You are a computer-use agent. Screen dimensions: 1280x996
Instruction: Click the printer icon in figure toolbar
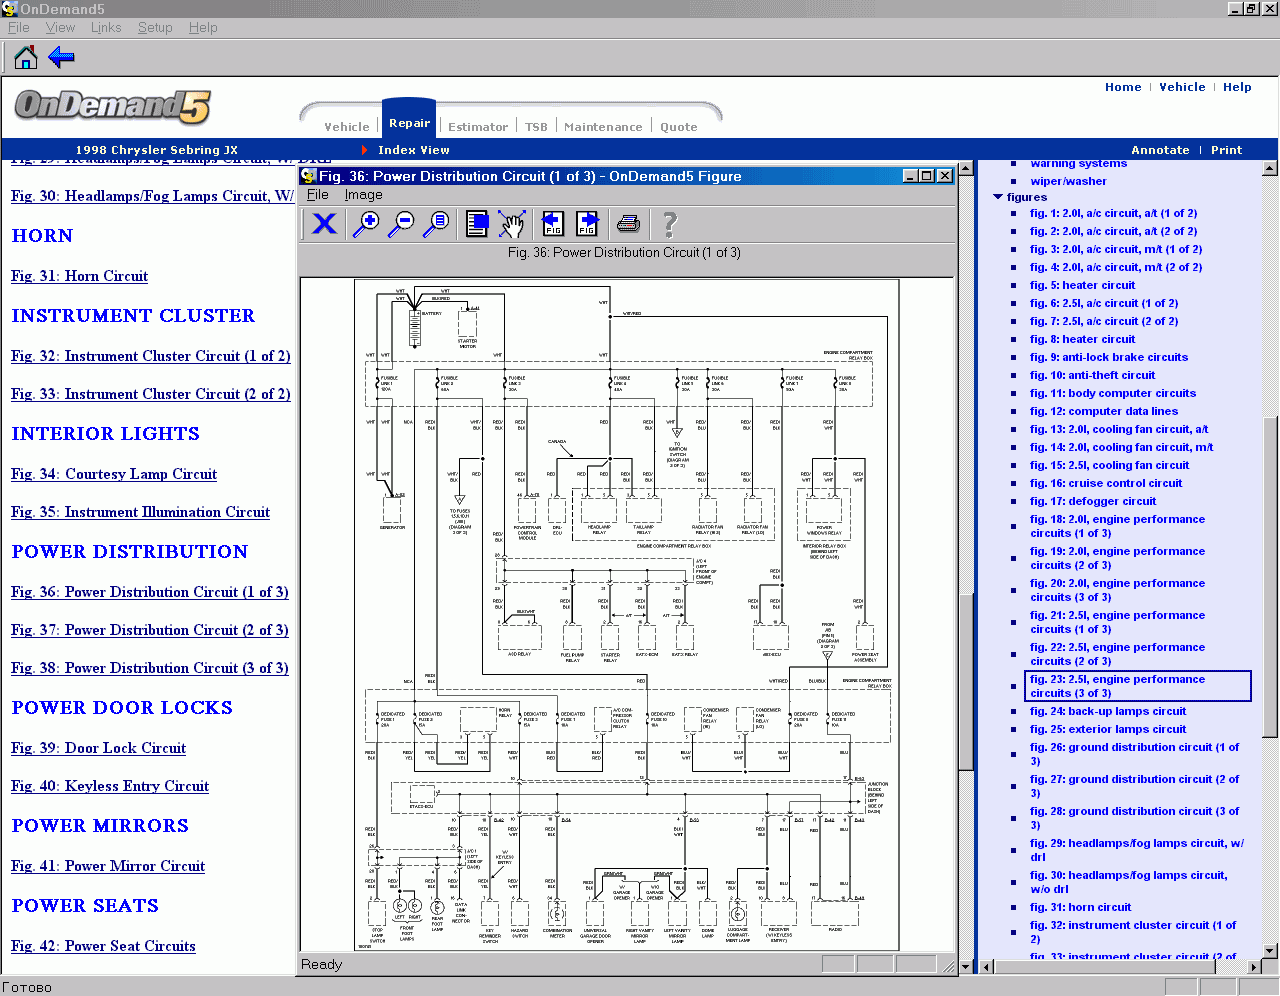click(628, 223)
